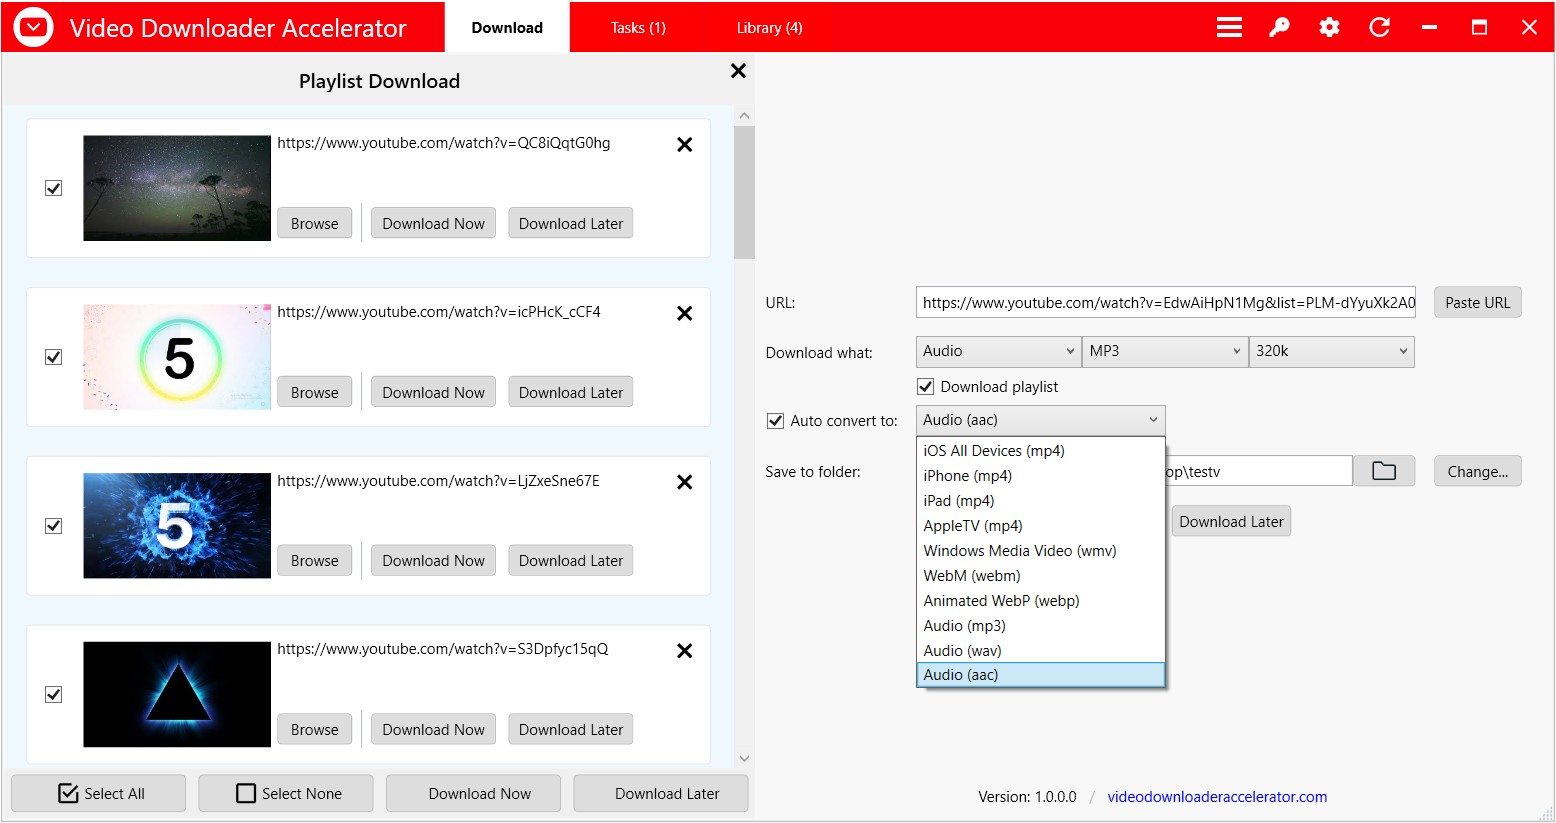Viewport: 1556px width, 823px height.
Task: Uncheck the second playlist video checkbox
Action: pos(53,356)
